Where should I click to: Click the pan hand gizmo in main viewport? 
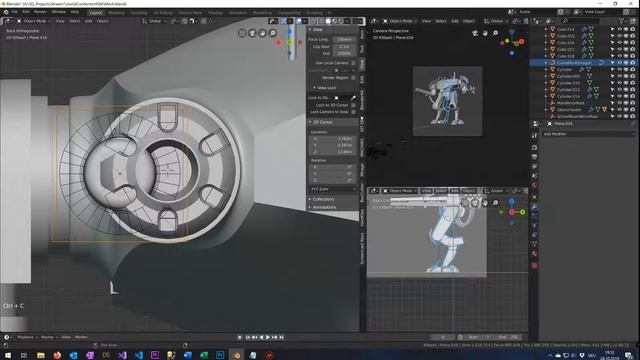coord(262,33)
